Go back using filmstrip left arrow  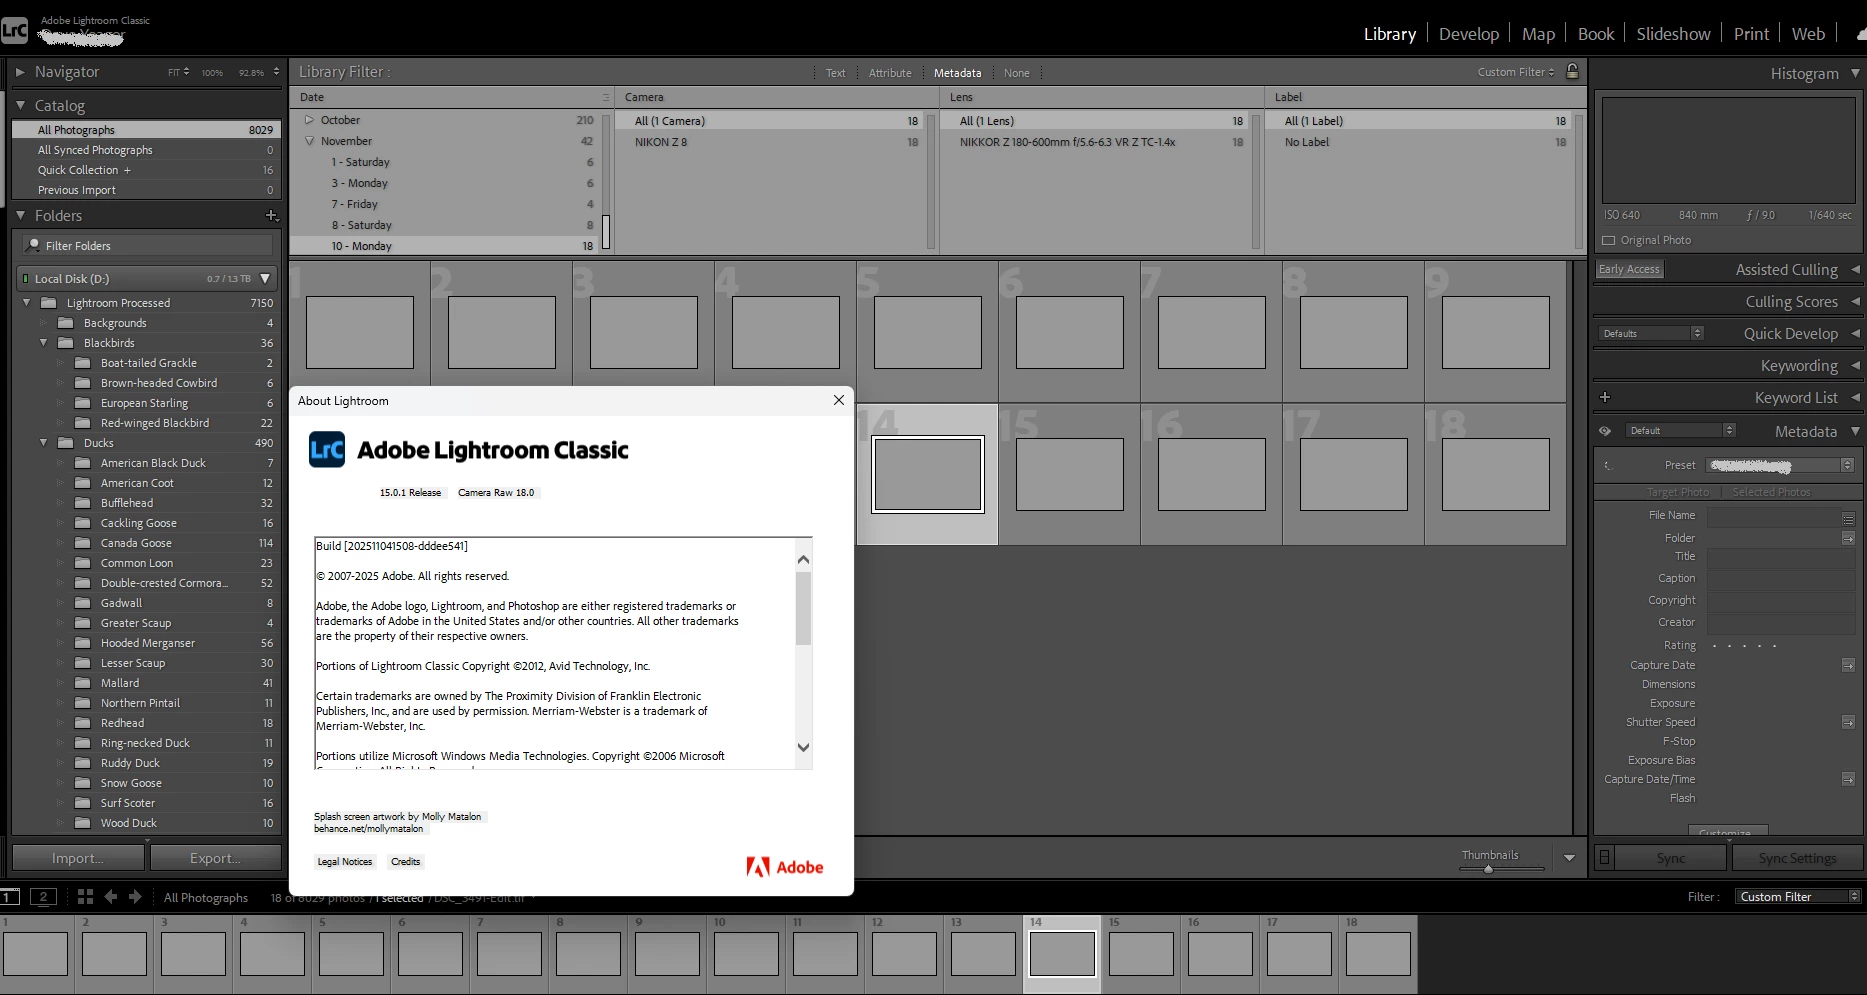(x=111, y=897)
